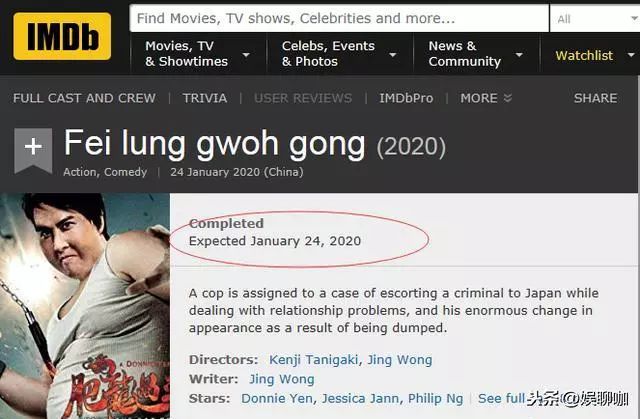Open the Celebs, Events & Photos dropdown
Viewport: 640px width, 419px height.
339,54
